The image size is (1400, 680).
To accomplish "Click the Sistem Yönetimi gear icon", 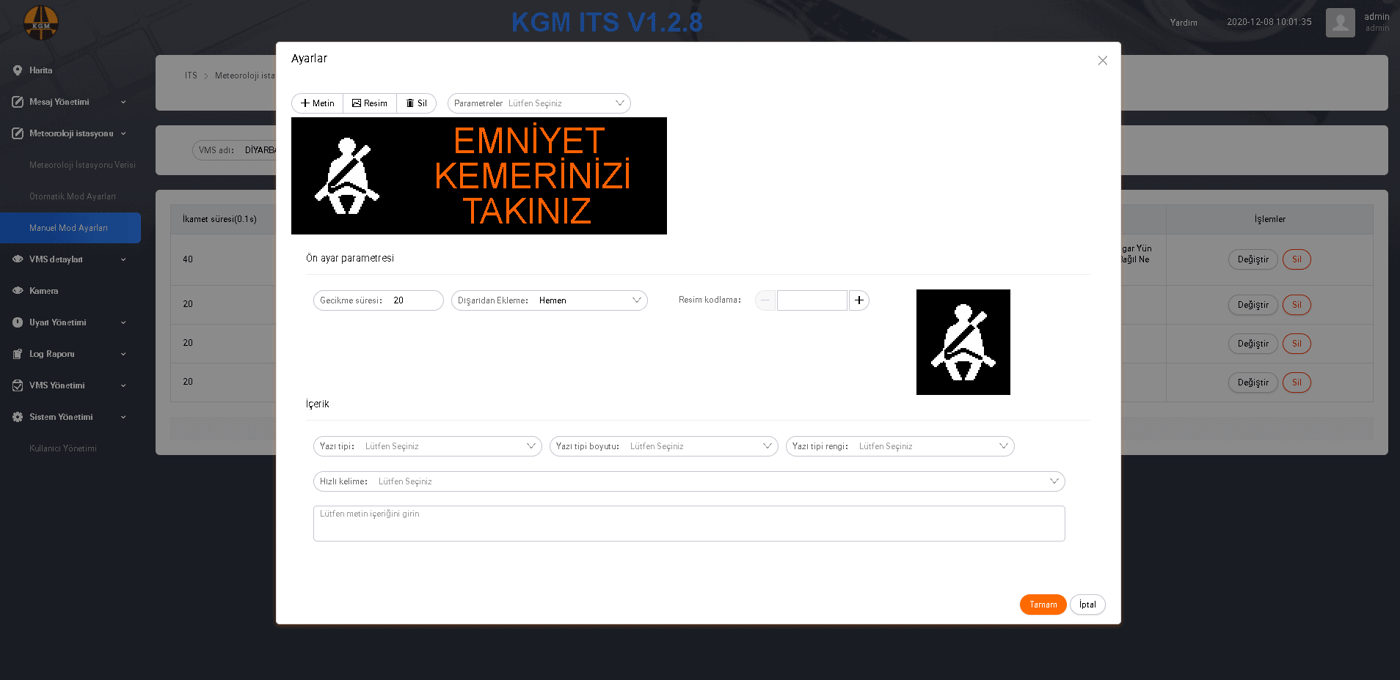I will click(x=18, y=417).
